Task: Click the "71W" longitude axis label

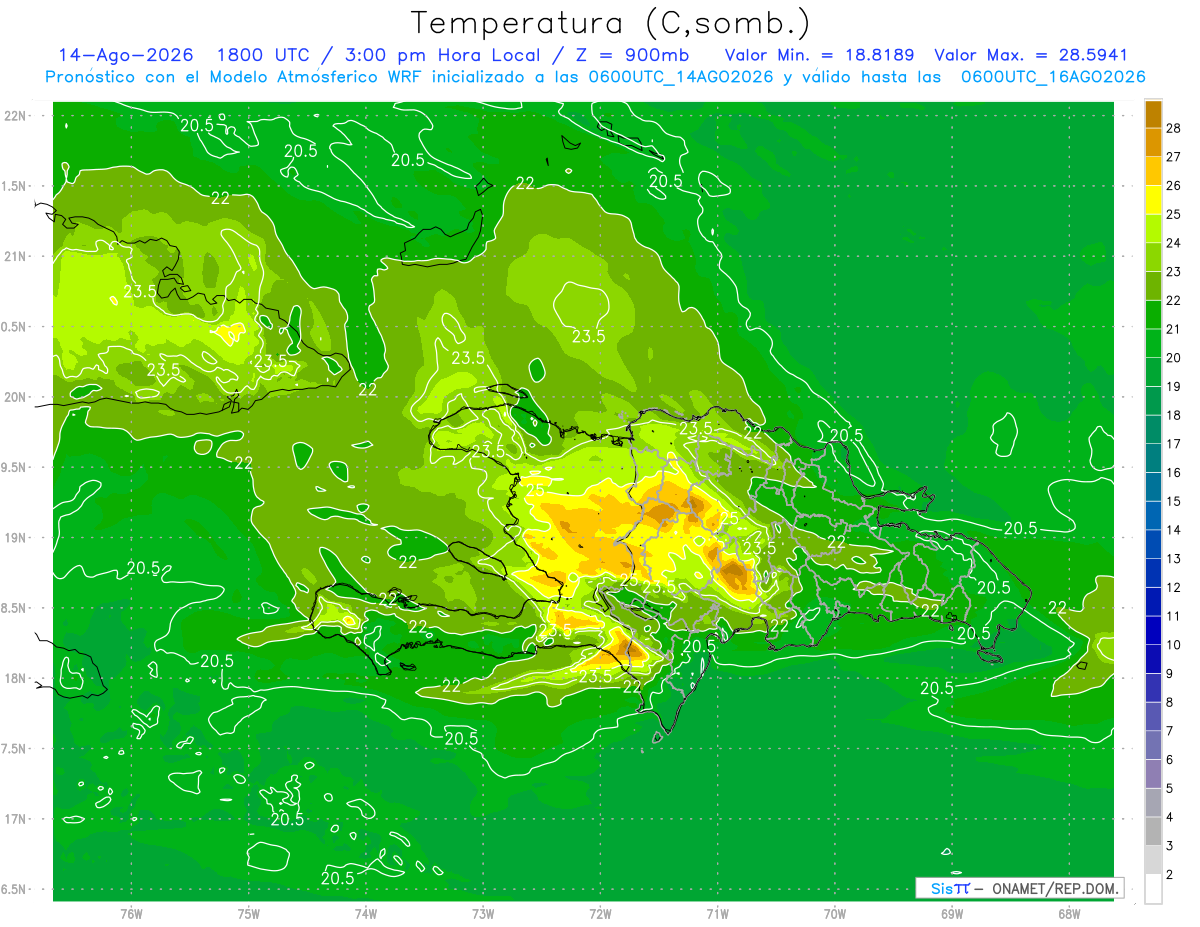Action: pyautogui.click(x=717, y=913)
